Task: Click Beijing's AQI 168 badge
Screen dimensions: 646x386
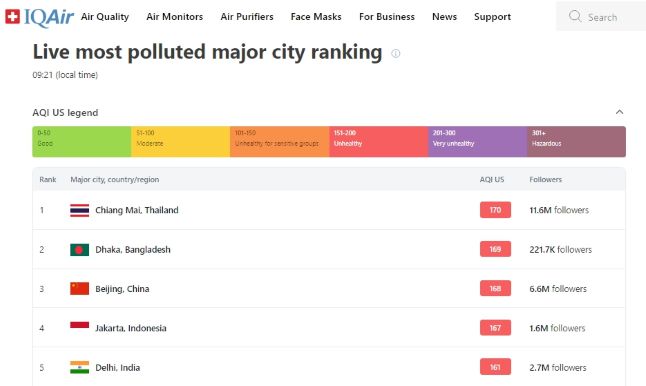Action: pyautogui.click(x=495, y=288)
